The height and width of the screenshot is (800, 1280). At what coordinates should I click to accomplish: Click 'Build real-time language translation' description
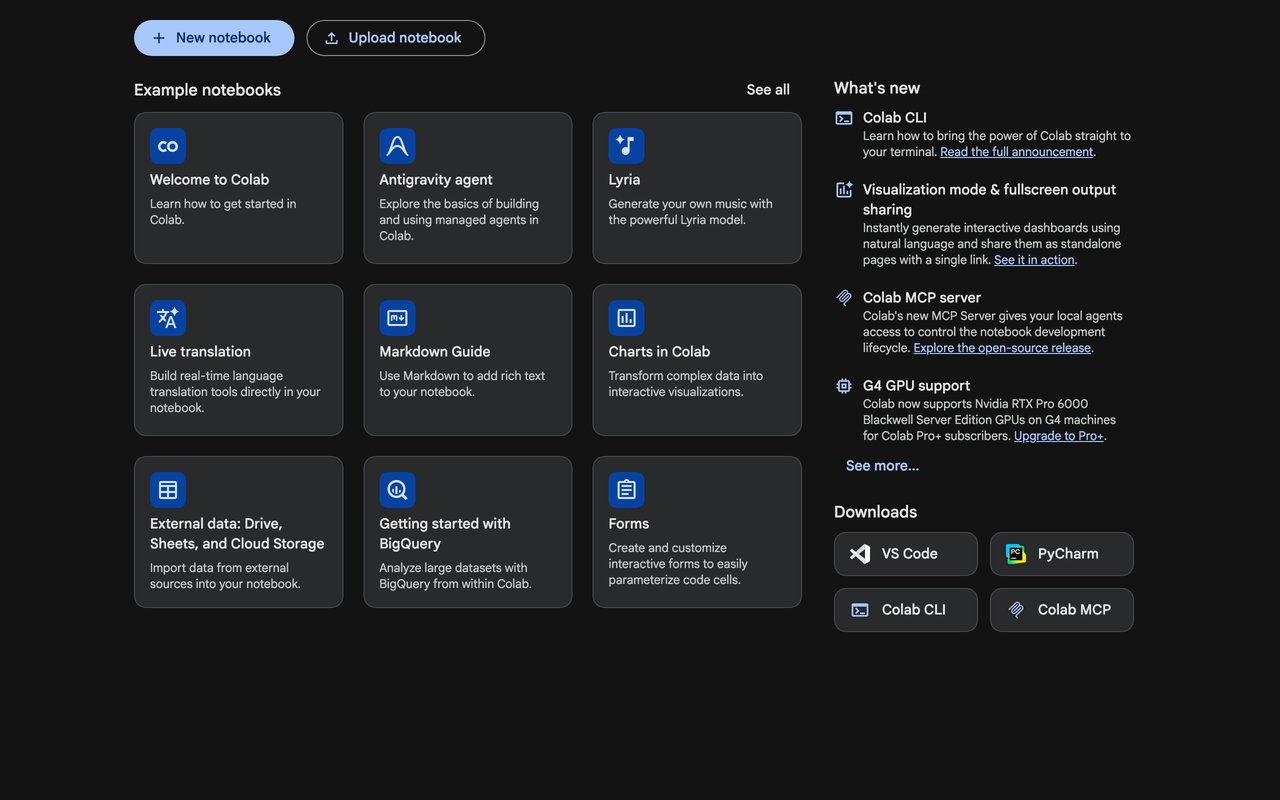235,392
